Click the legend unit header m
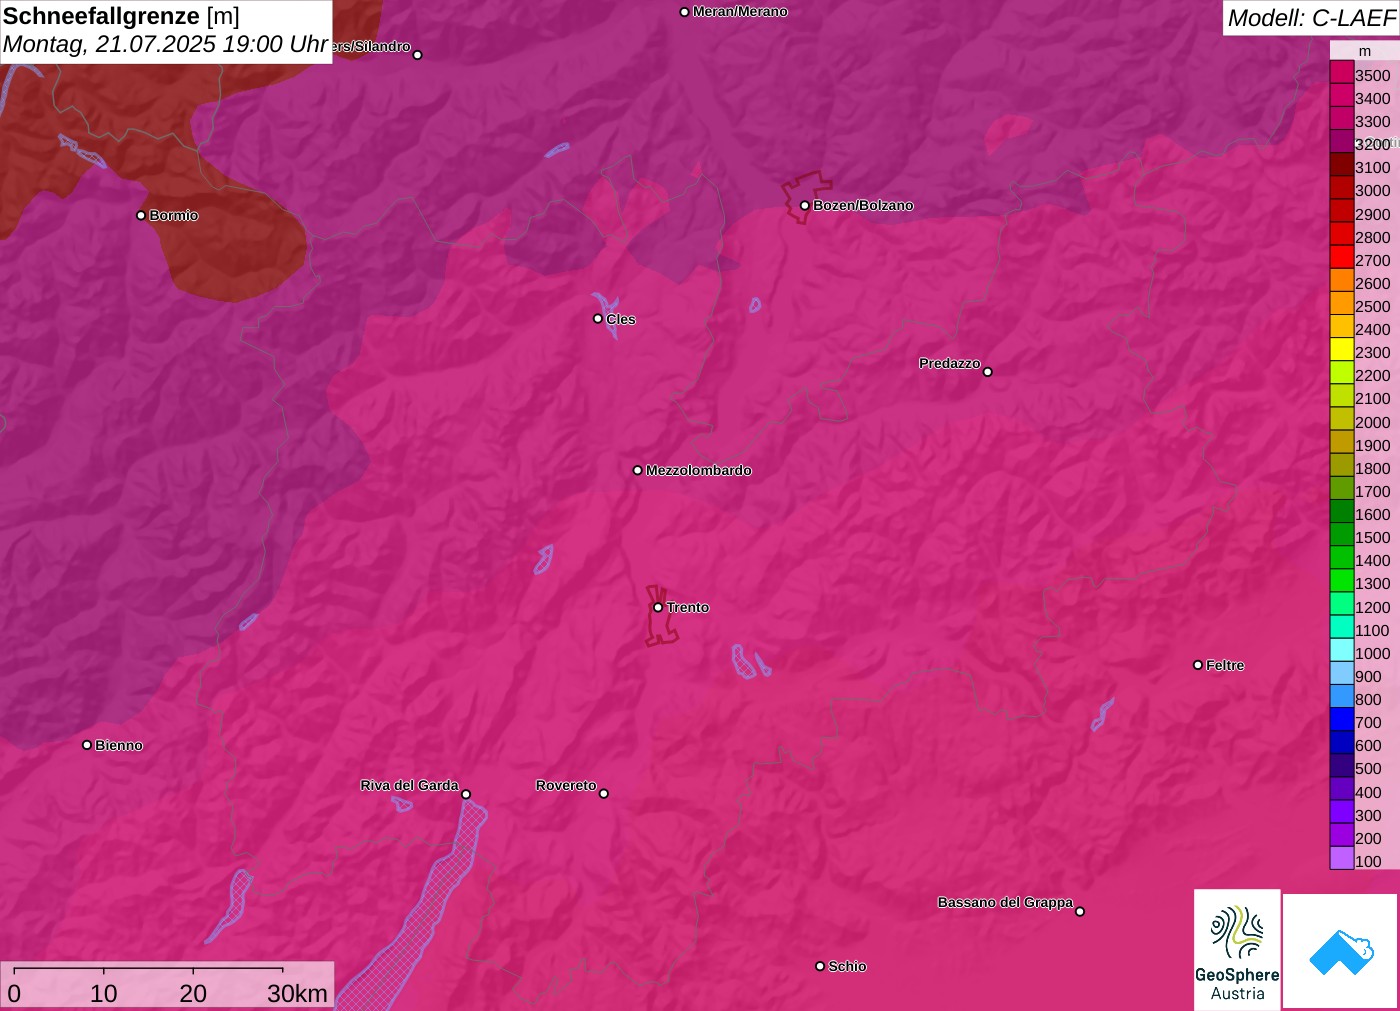 point(1365,51)
